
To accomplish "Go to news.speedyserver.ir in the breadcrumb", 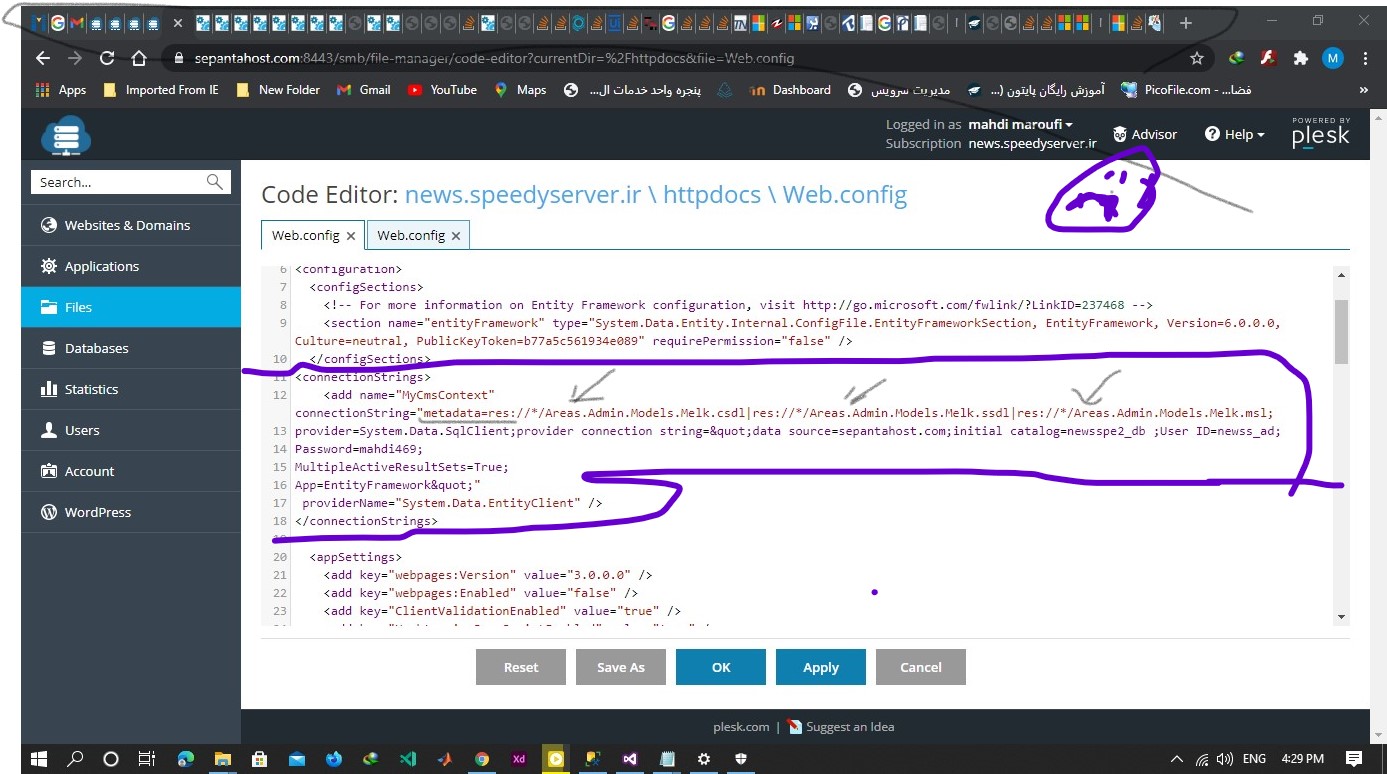I will 522,195.
